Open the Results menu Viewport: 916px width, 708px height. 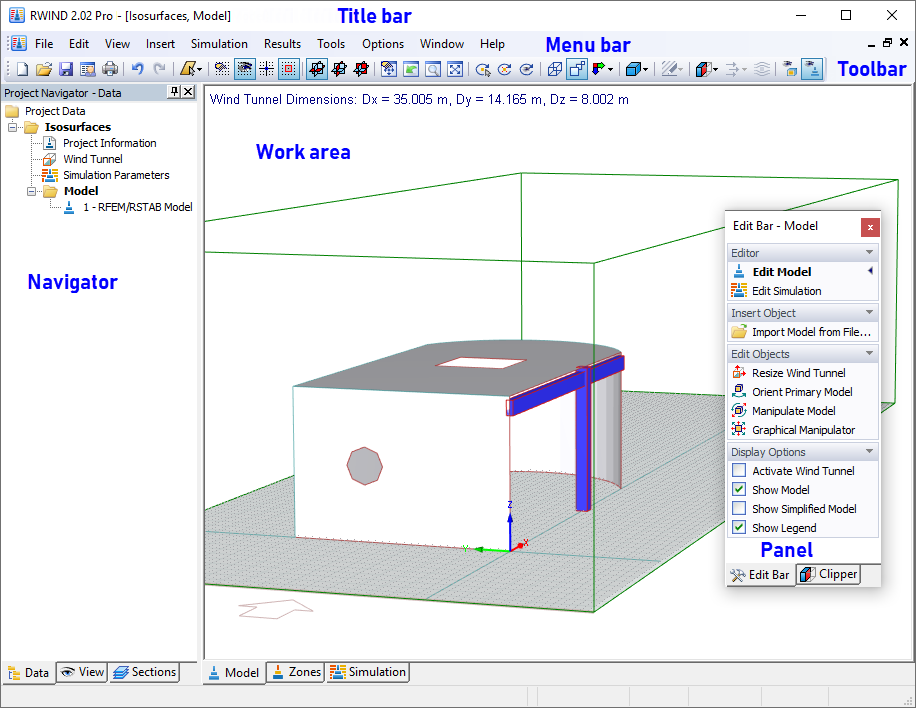[282, 44]
